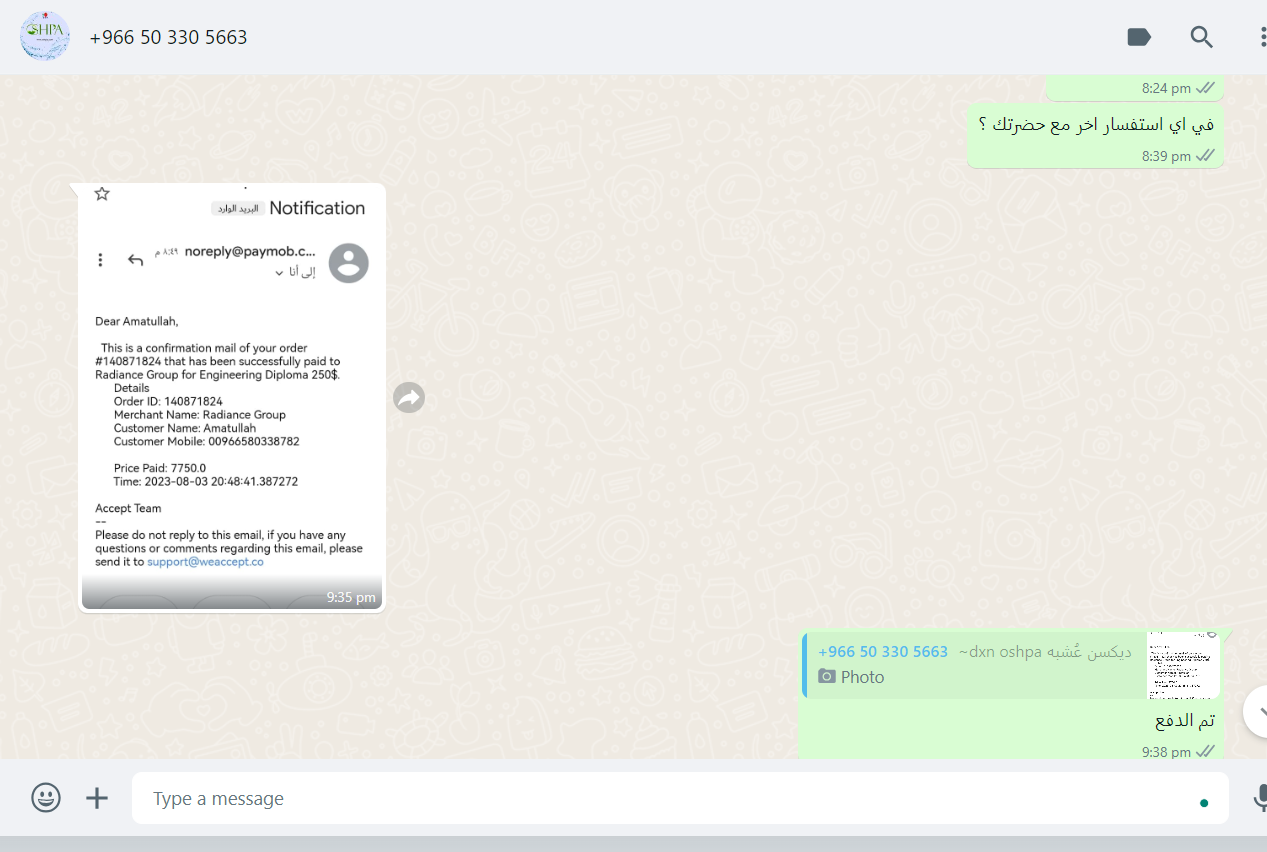Open the emoji picker
The height and width of the screenshot is (852, 1267).
pyautogui.click(x=46, y=798)
